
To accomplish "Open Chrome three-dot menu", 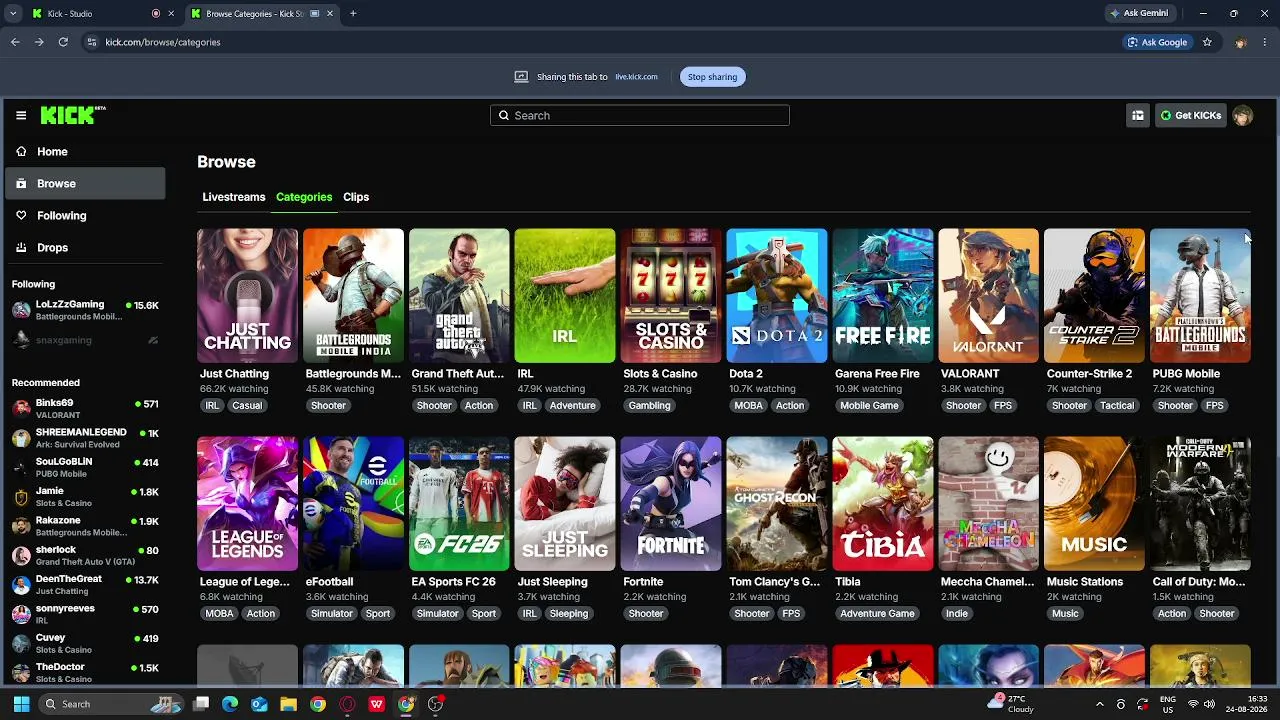I will (1266, 42).
